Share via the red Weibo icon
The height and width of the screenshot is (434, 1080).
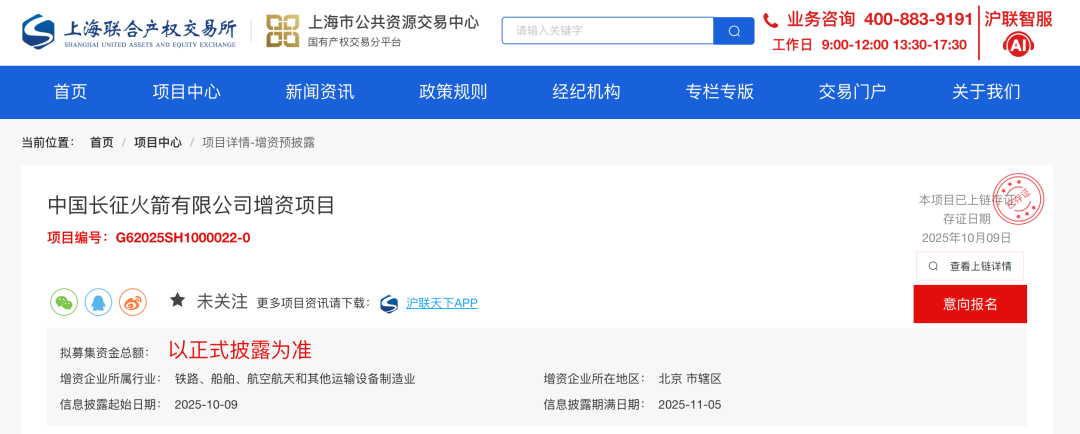[x=133, y=302]
